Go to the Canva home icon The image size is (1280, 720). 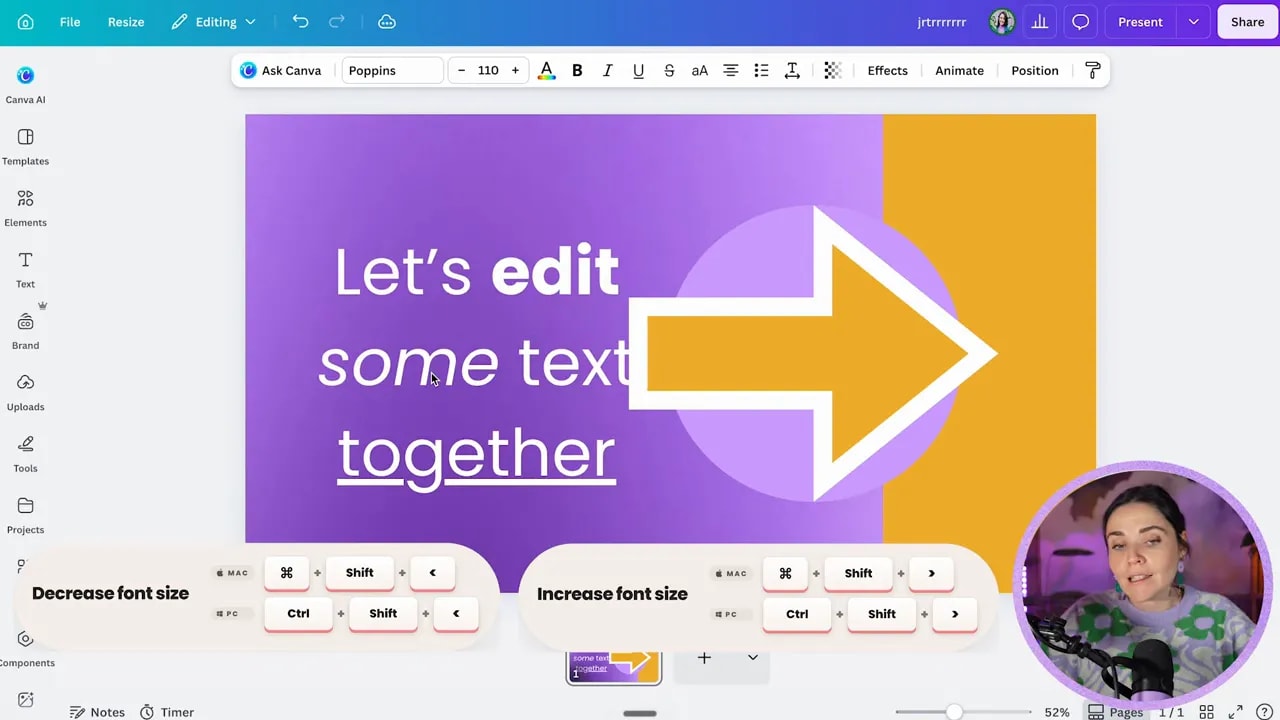(26, 22)
